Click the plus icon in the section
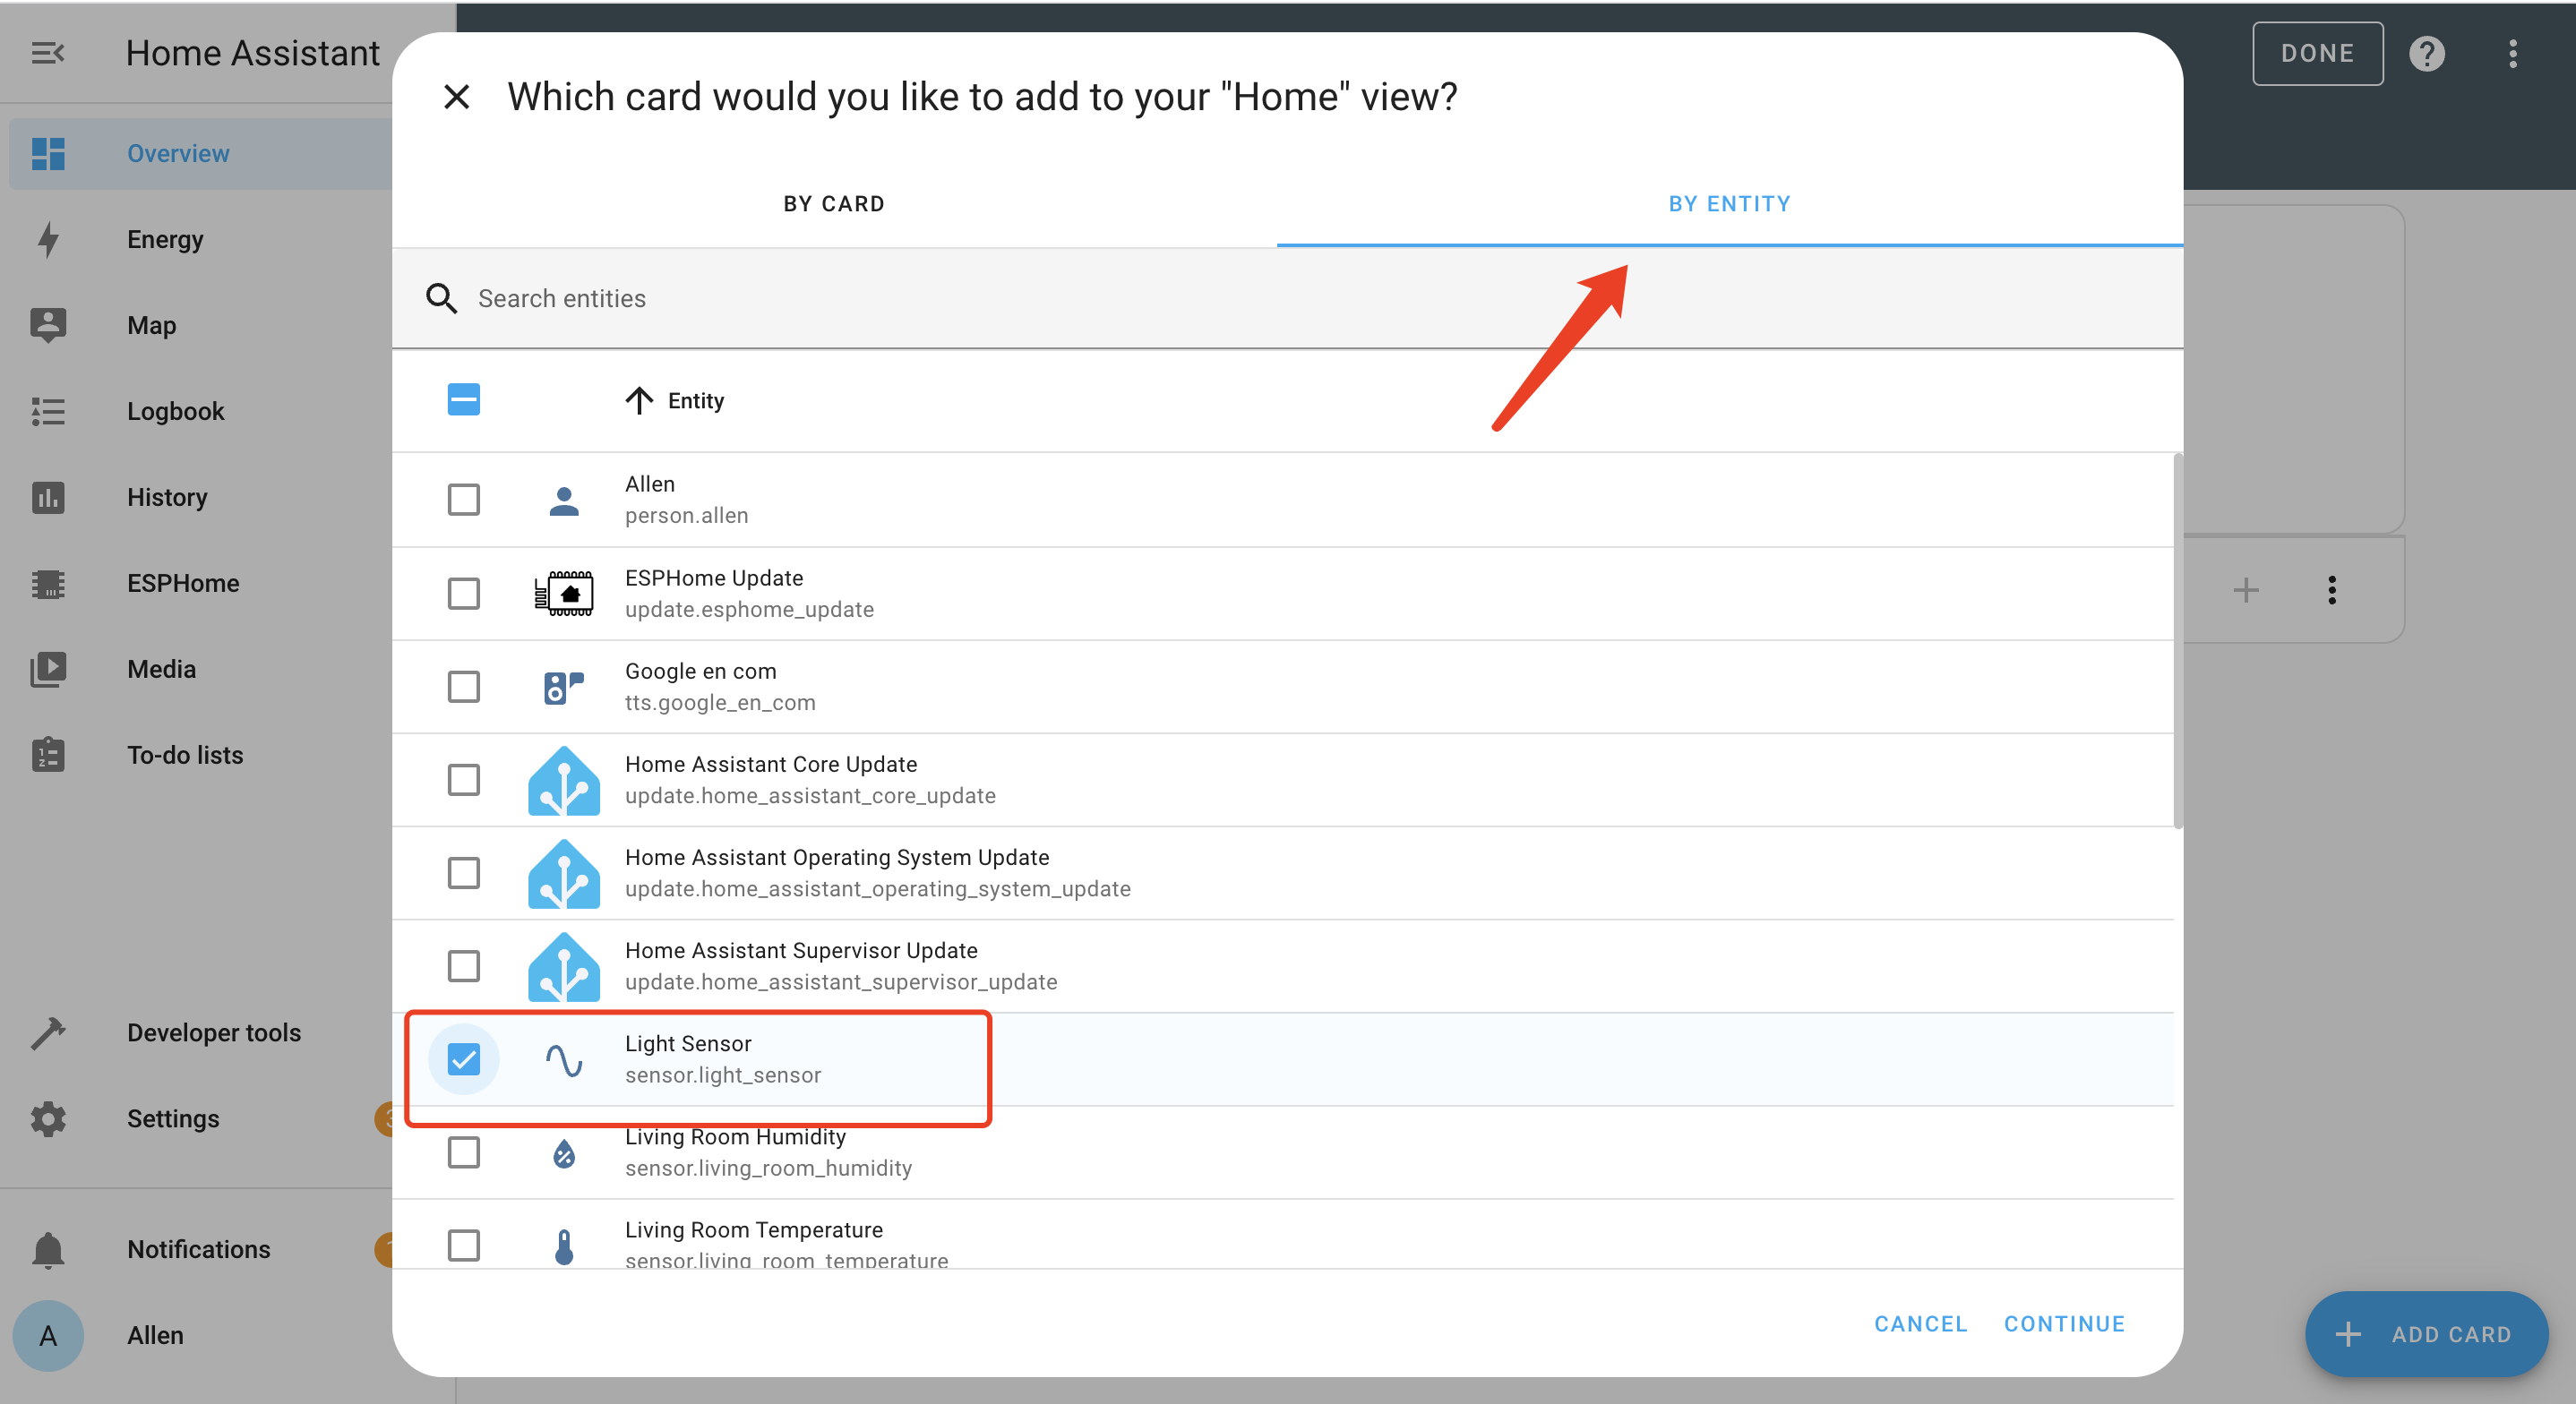 2246,590
